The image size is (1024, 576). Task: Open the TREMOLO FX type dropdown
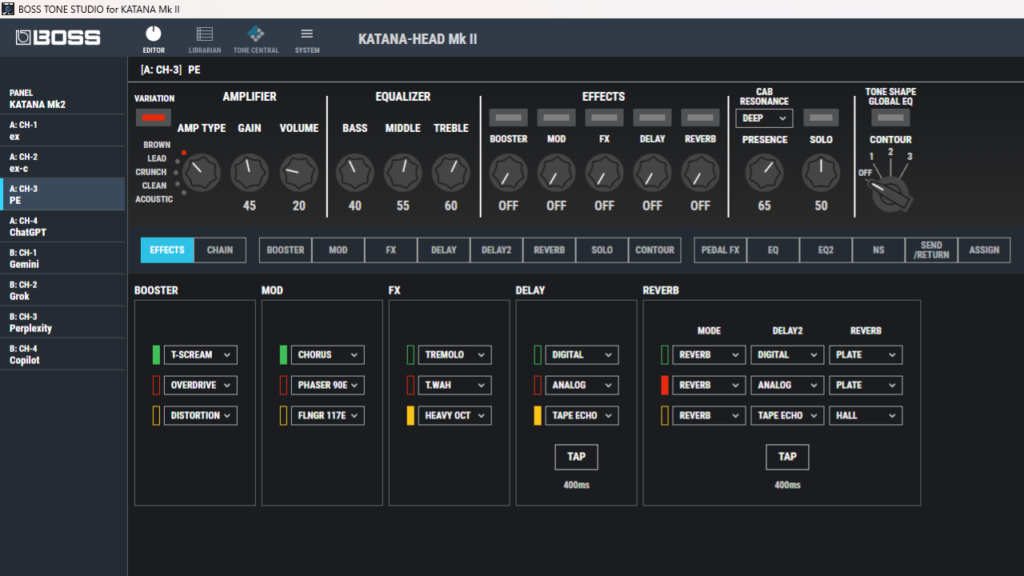[x=455, y=355]
